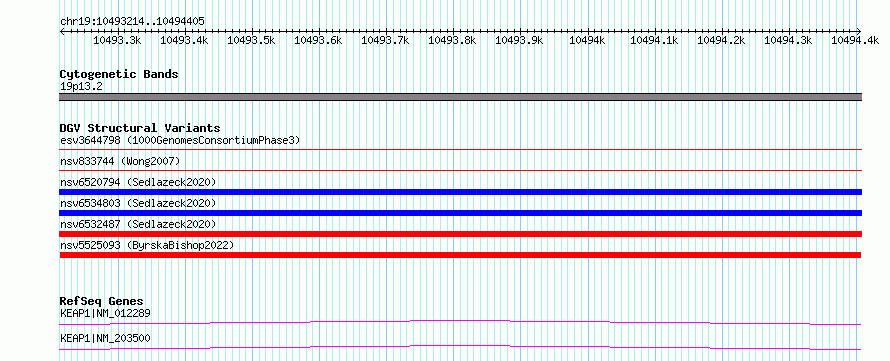Click the RefSeq Genes track title
This screenshot has height=361, width=890.
(x=102, y=301)
